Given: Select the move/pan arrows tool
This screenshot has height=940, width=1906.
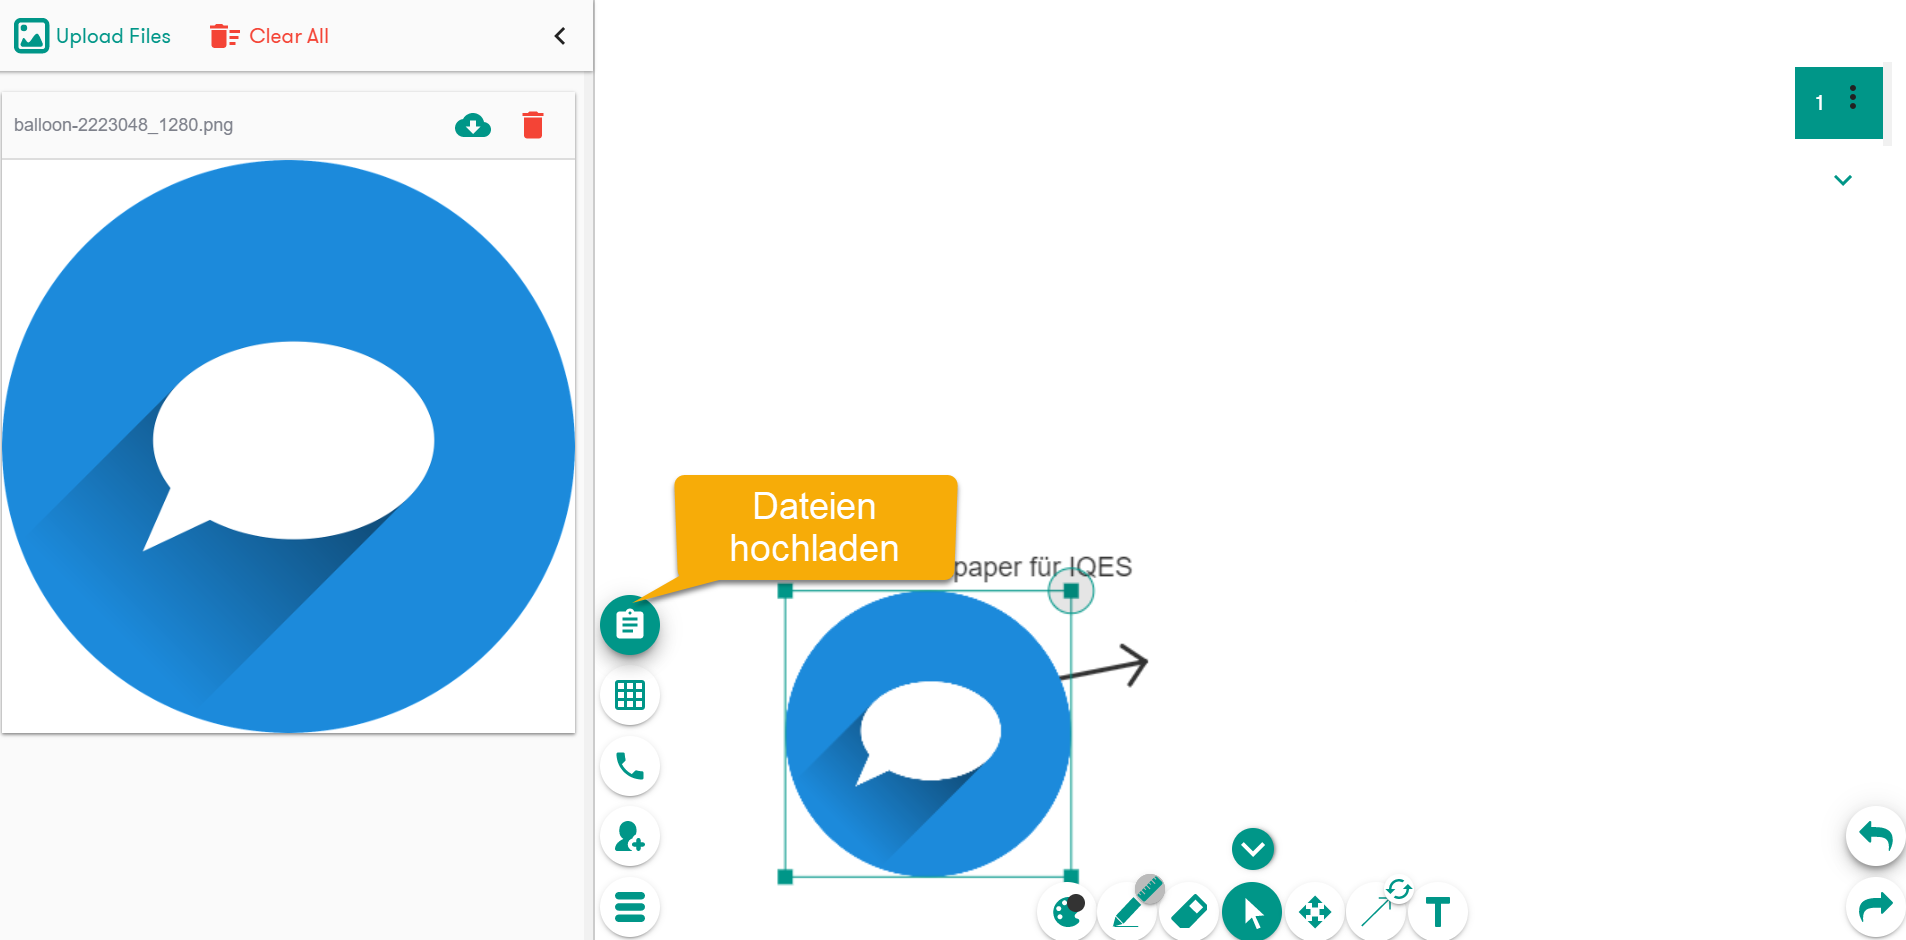Looking at the screenshot, I should coord(1314,911).
